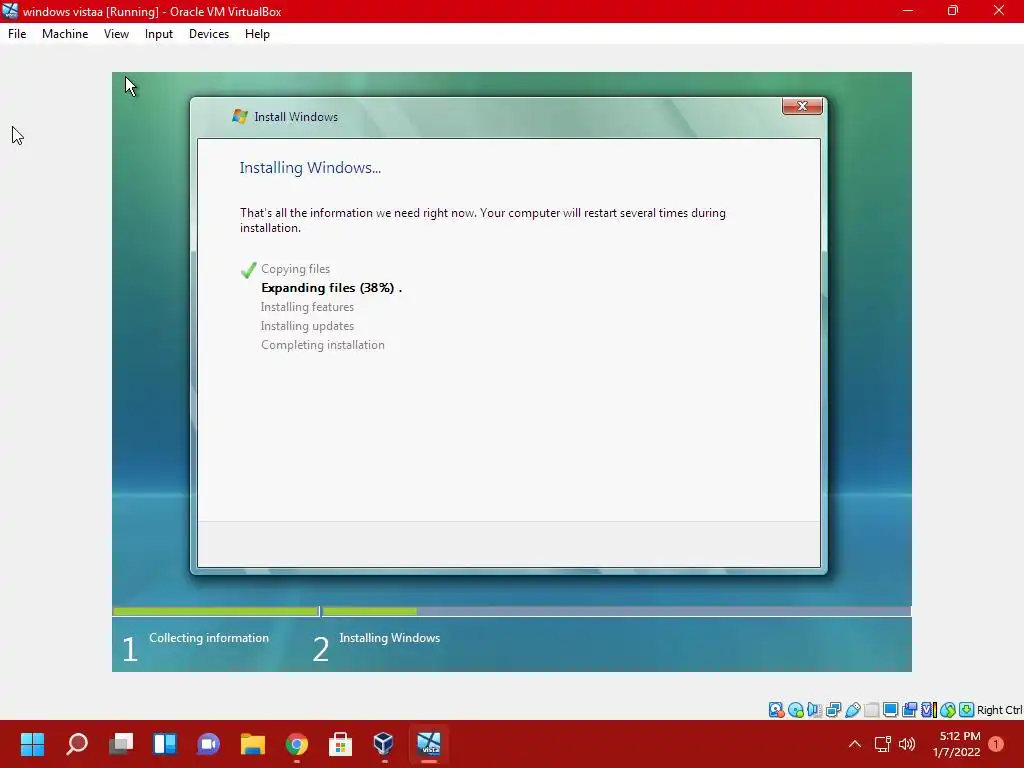Open the Widgets taskbar icon
1024x768 pixels.
point(165,744)
